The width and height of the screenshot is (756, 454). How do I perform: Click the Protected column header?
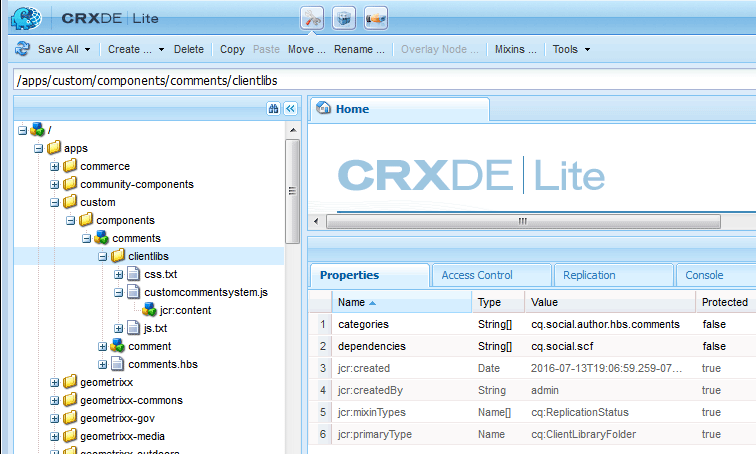[x=726, y=302]
